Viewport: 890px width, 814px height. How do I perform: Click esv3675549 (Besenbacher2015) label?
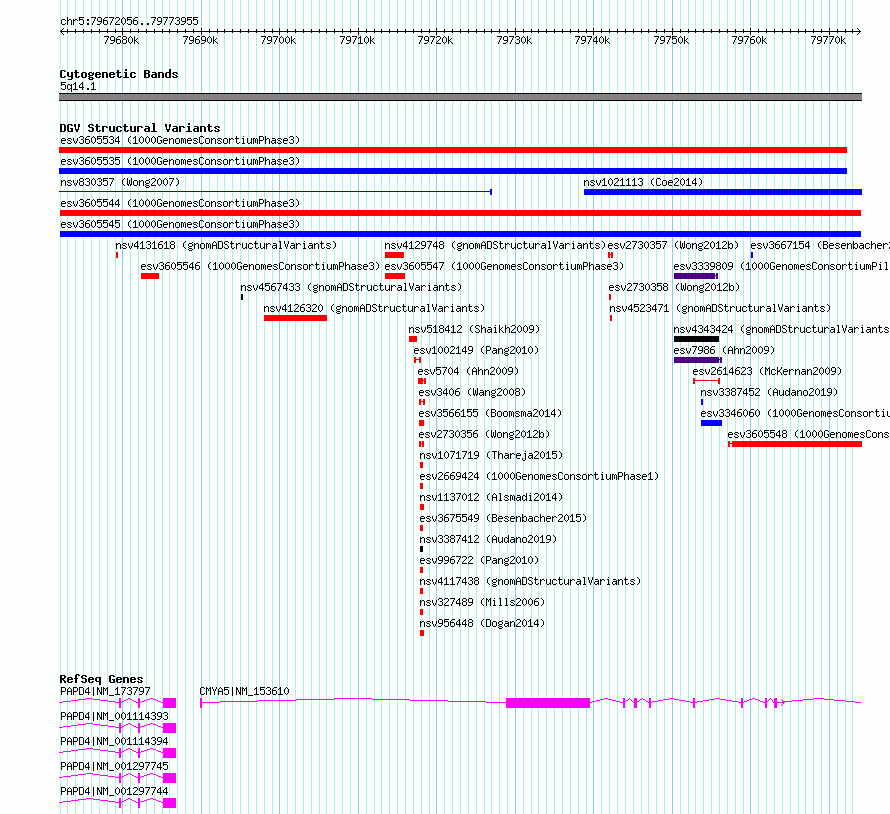point(503,518)
